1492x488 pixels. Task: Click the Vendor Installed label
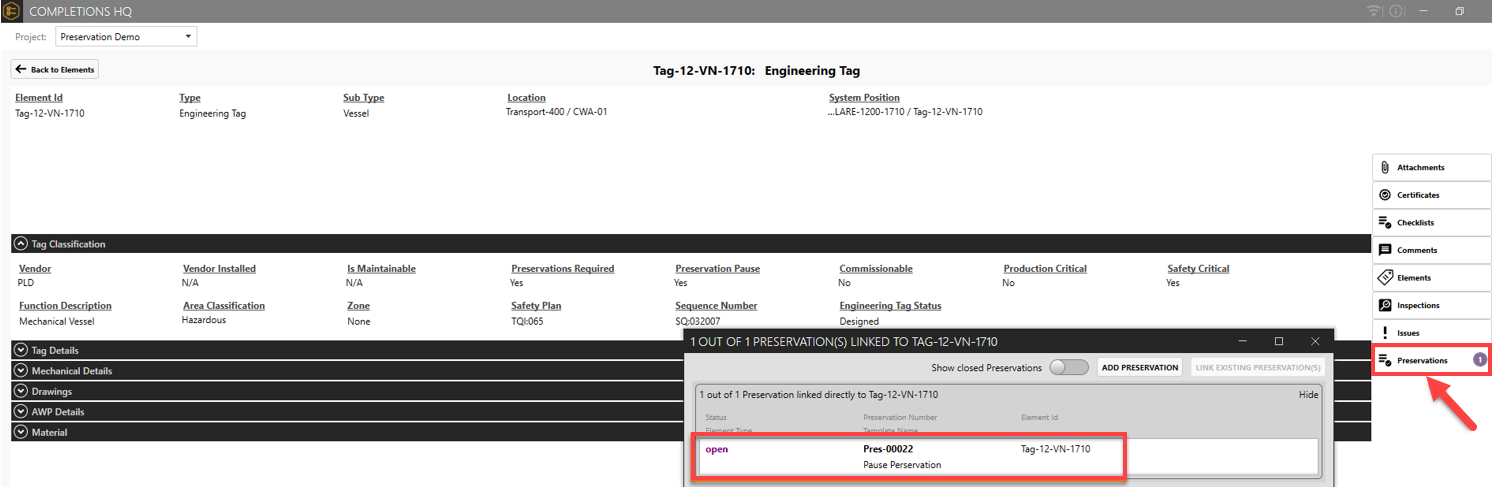pos(219,269)
